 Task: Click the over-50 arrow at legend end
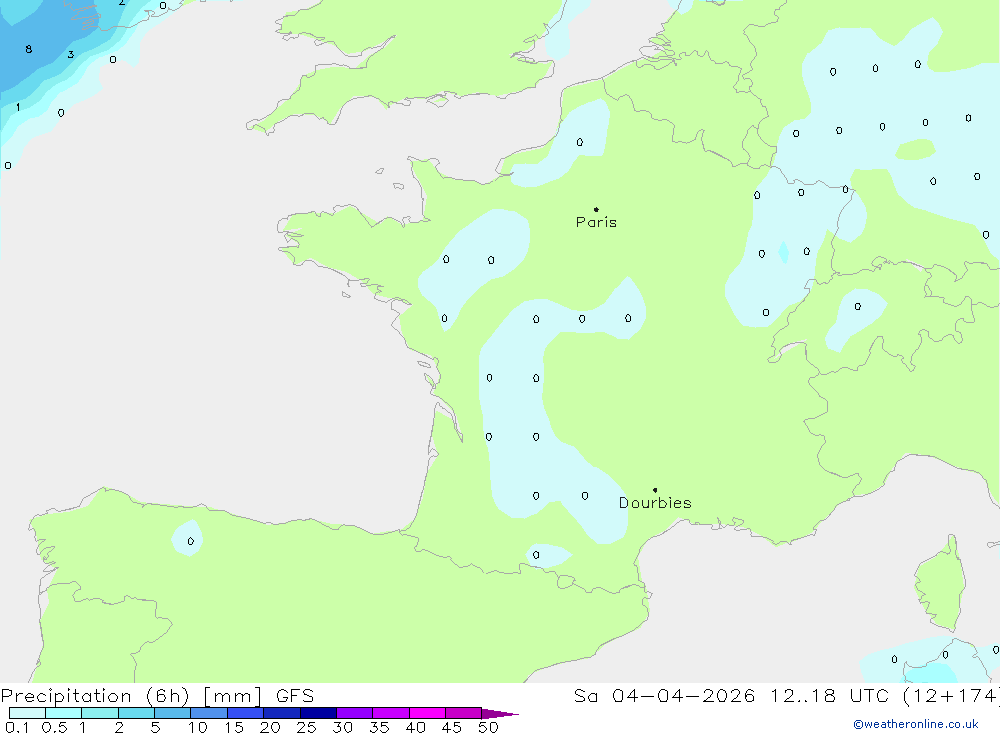coord(500,714)
